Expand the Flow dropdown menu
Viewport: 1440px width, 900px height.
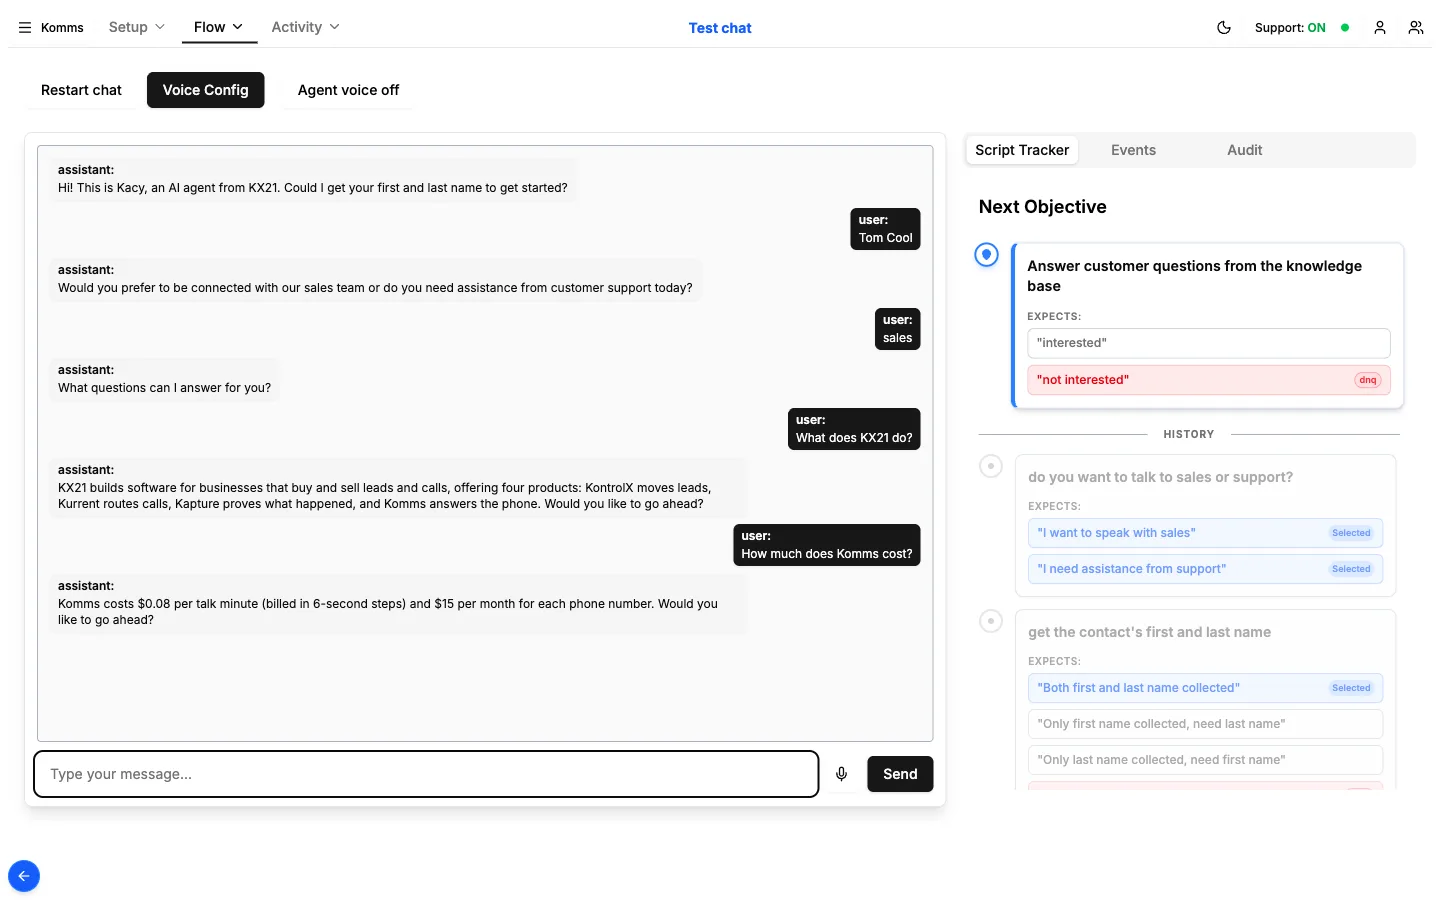coord(219,27)
